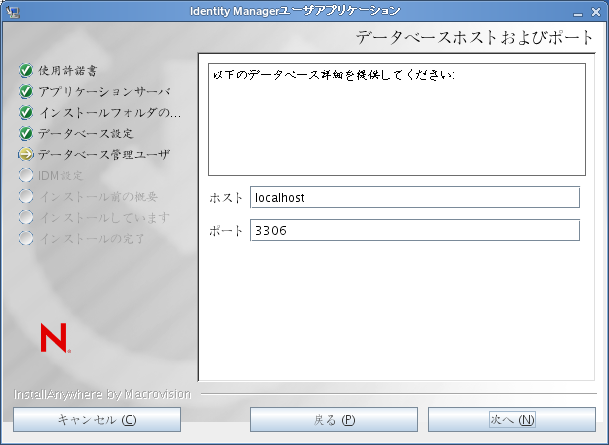Select the アプリケーションサーバ step label
The image size is (609, 445).
(104, 92)
